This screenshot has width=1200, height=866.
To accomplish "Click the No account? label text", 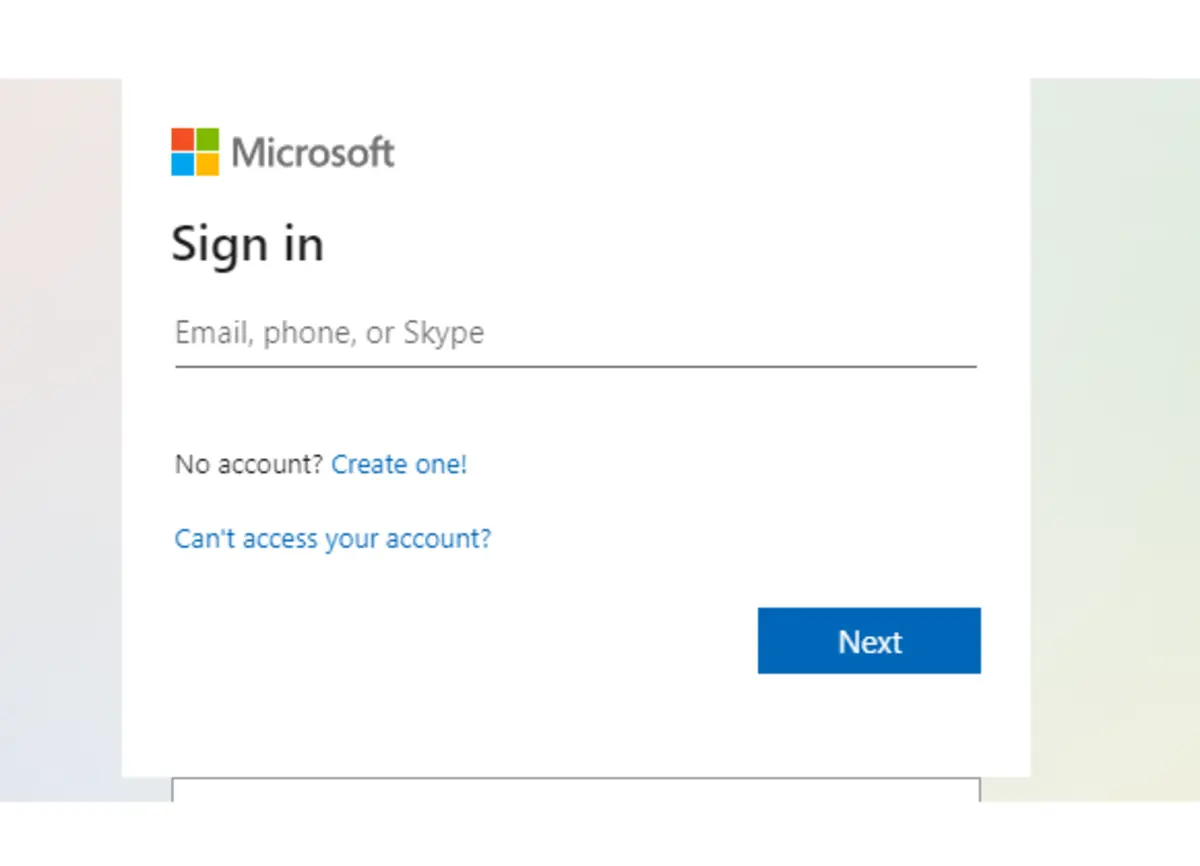I will tap(249, 464).
